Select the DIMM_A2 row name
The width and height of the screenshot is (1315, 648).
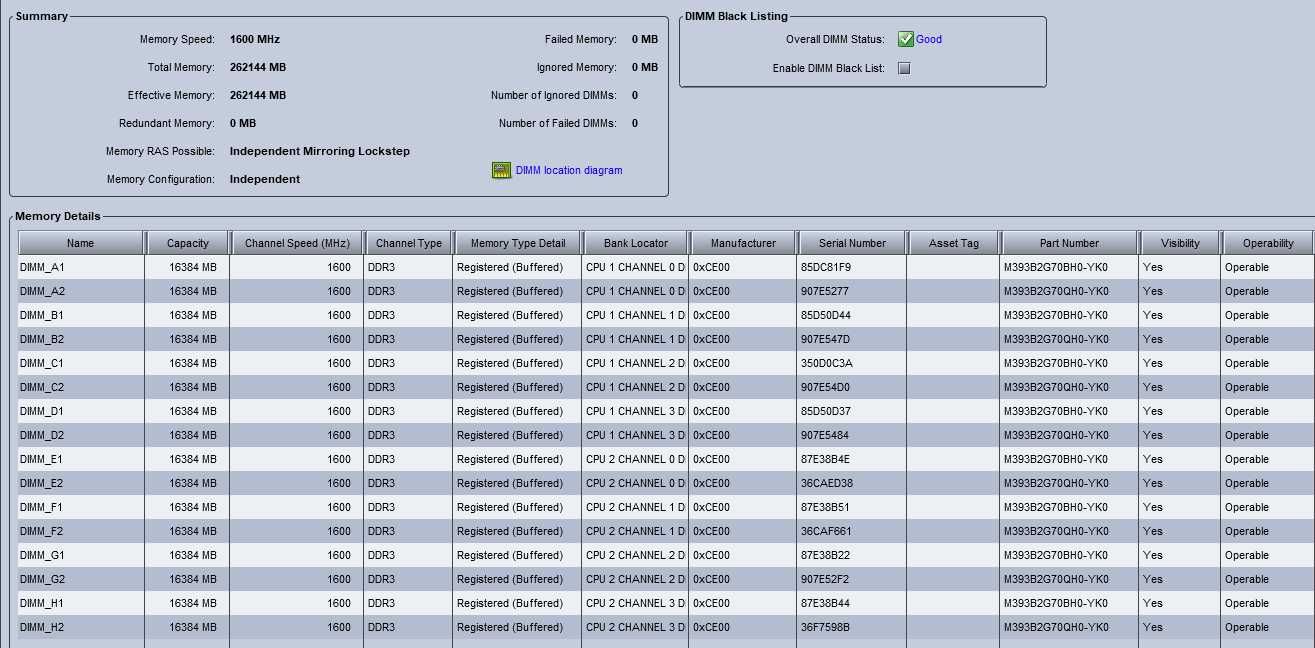(42, 291)
